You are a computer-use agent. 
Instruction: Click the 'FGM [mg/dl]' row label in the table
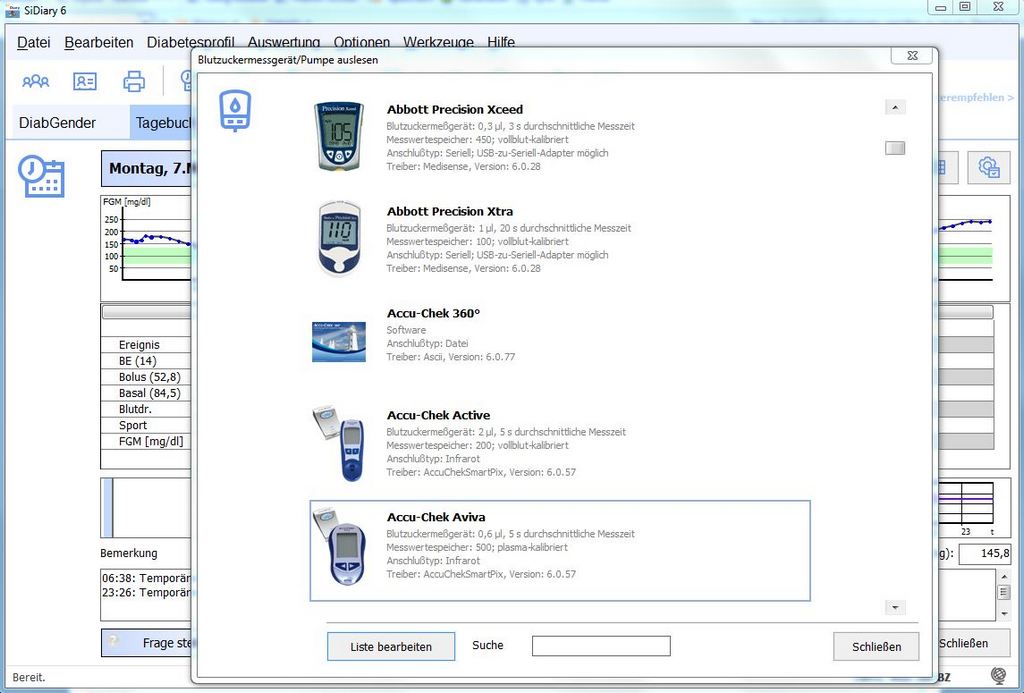151,442
